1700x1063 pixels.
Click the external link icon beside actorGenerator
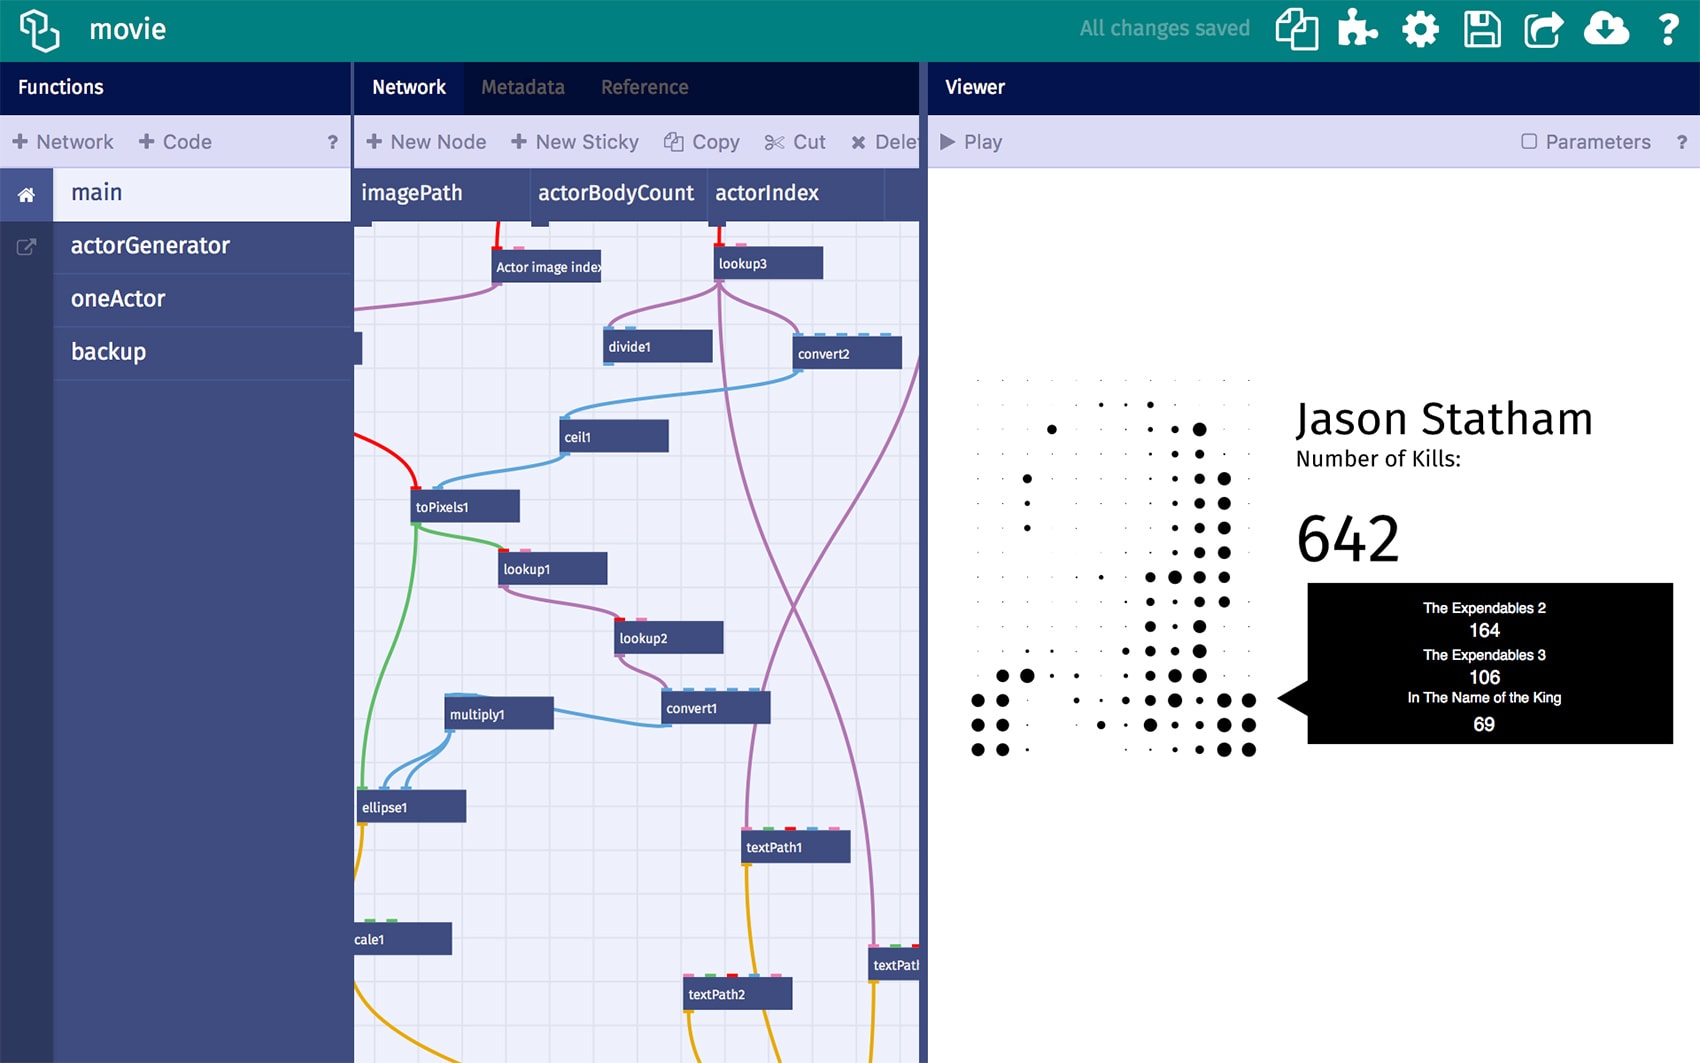27,247
